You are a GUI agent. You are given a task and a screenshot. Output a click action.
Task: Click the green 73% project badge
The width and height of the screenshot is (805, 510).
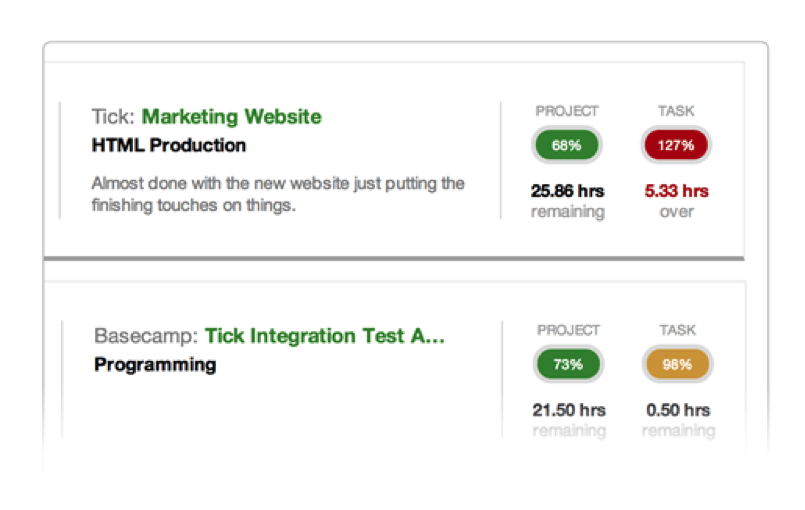pyautogui.click(x=568, y=365)
